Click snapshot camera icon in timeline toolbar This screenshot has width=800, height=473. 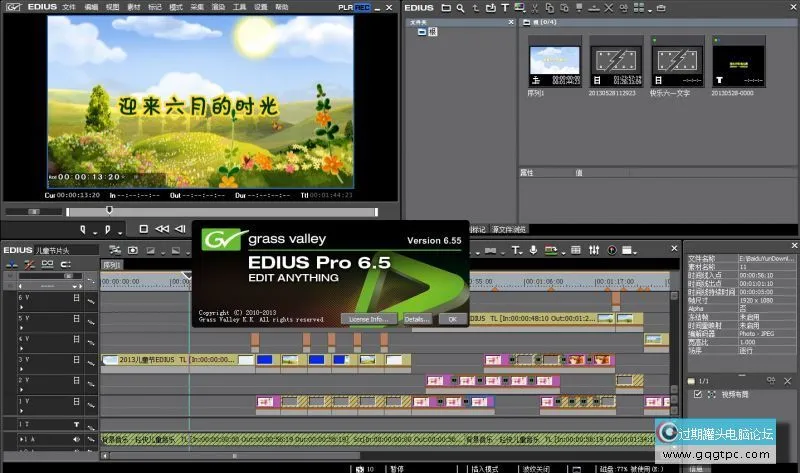[x=133, y=250]
